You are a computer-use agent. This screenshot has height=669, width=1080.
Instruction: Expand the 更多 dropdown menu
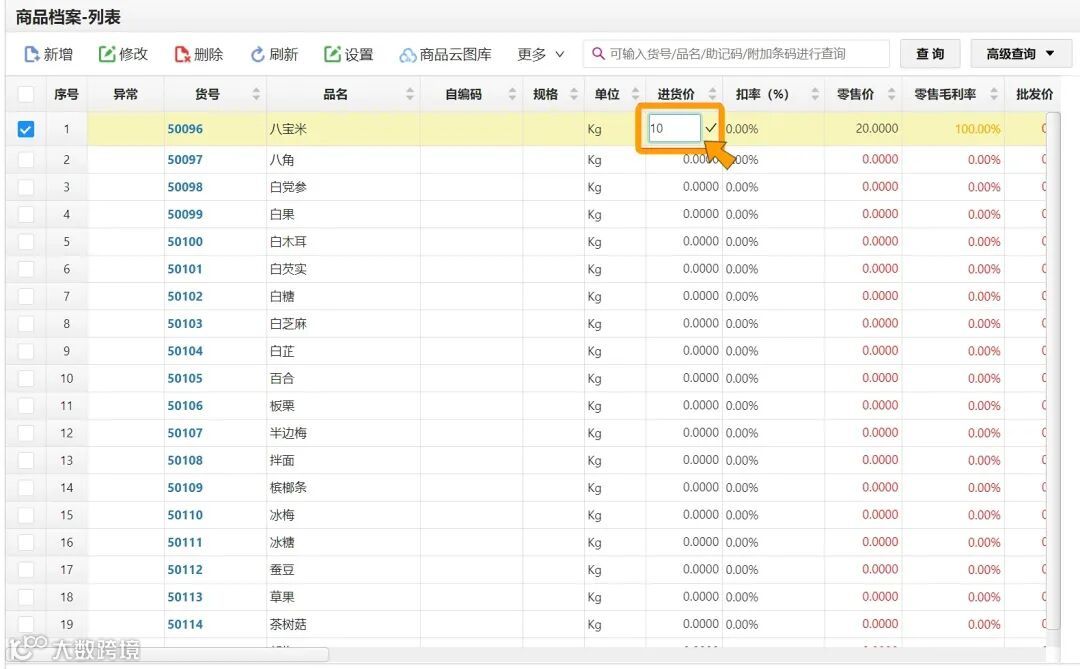pyautogui.click(x=541, y=54)
